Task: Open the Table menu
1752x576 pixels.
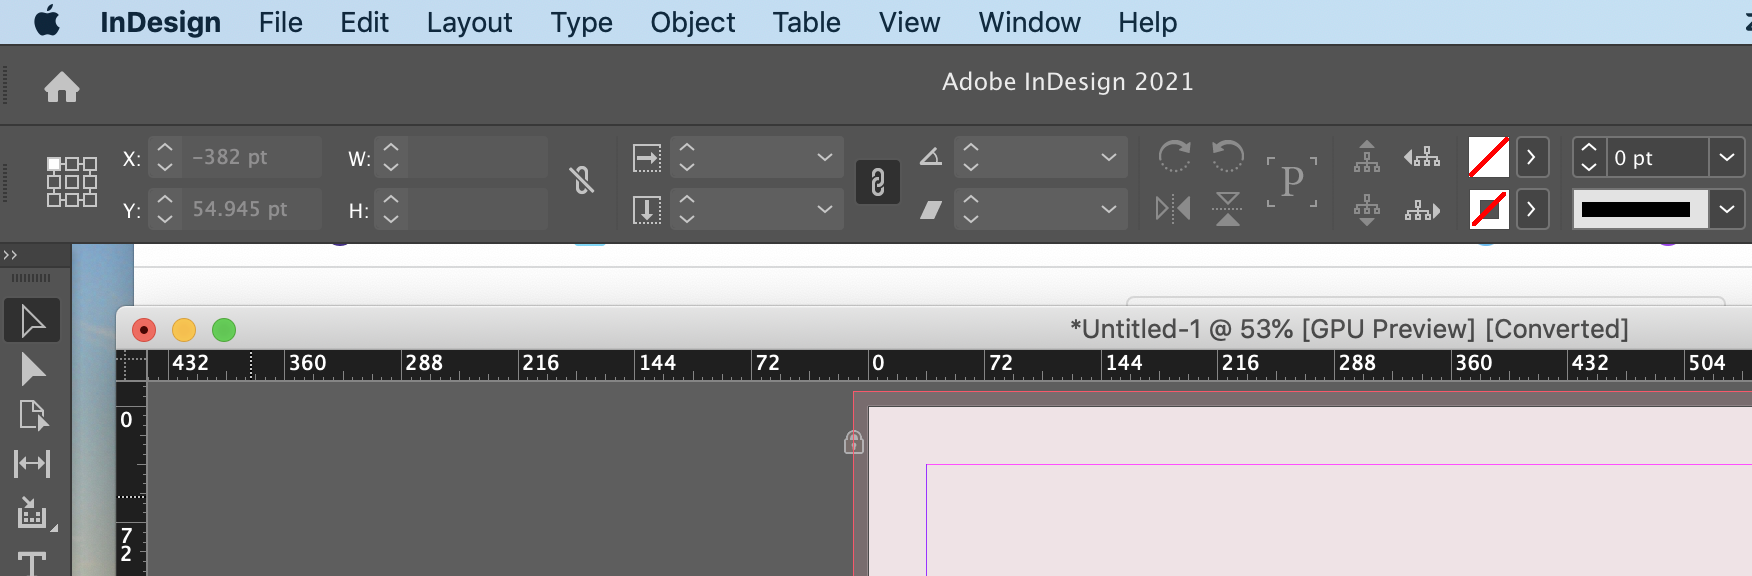Action: [x=806, y=22]
